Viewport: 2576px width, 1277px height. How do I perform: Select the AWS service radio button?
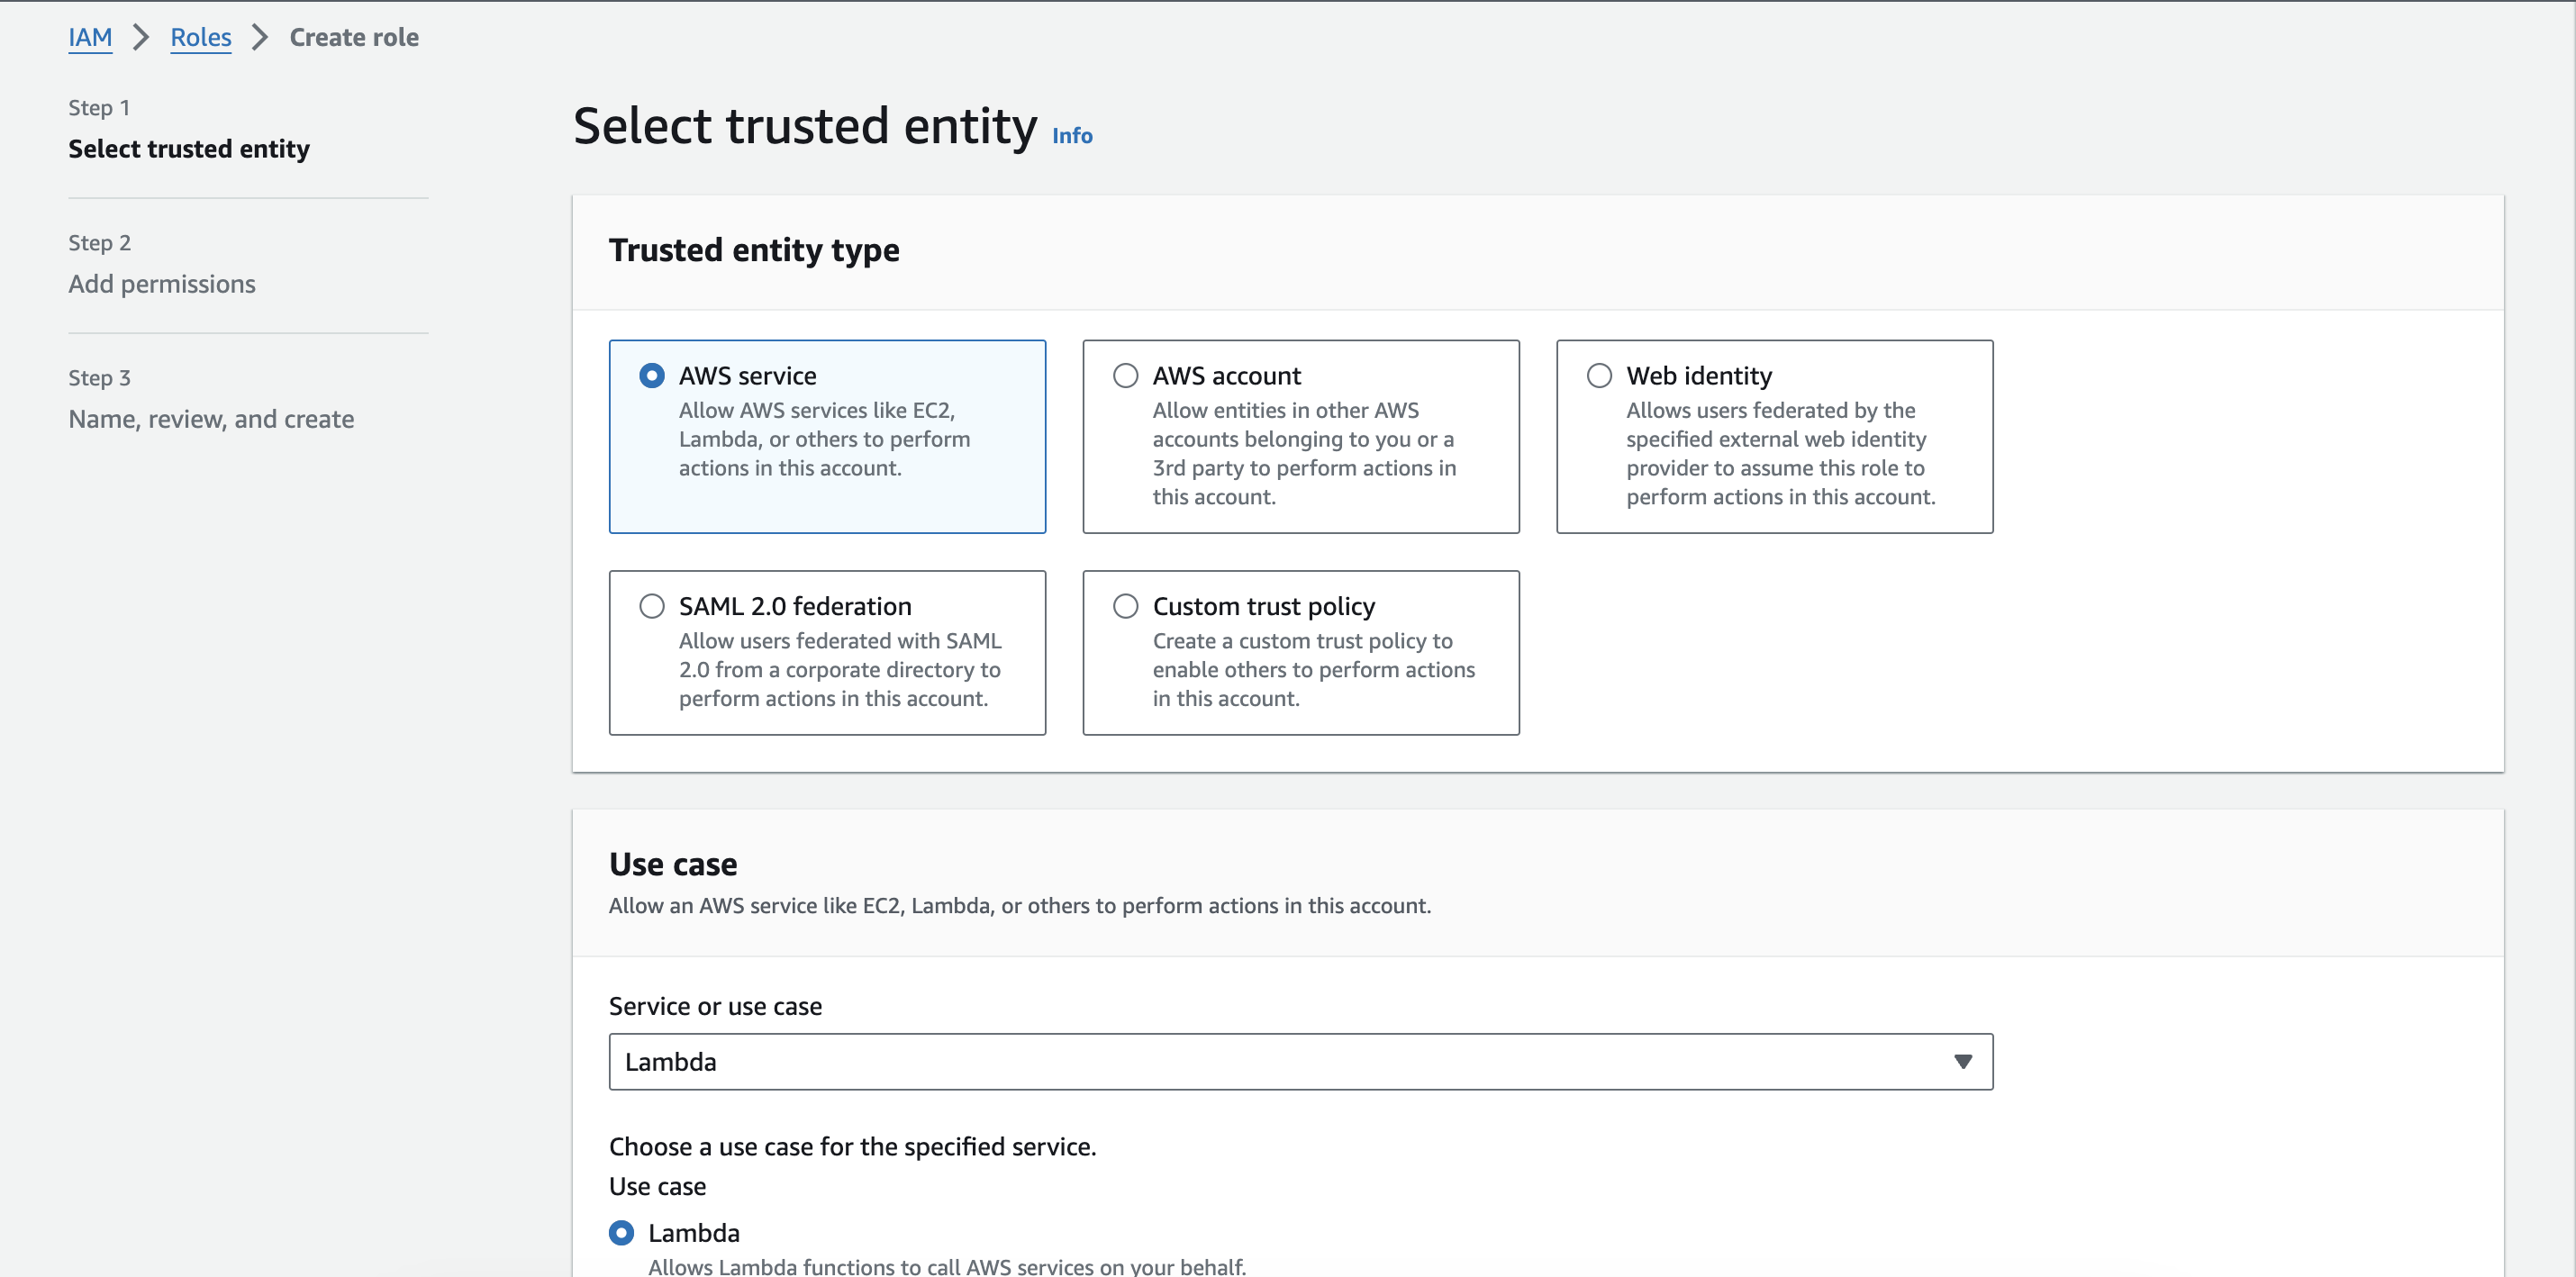point(651,376)
